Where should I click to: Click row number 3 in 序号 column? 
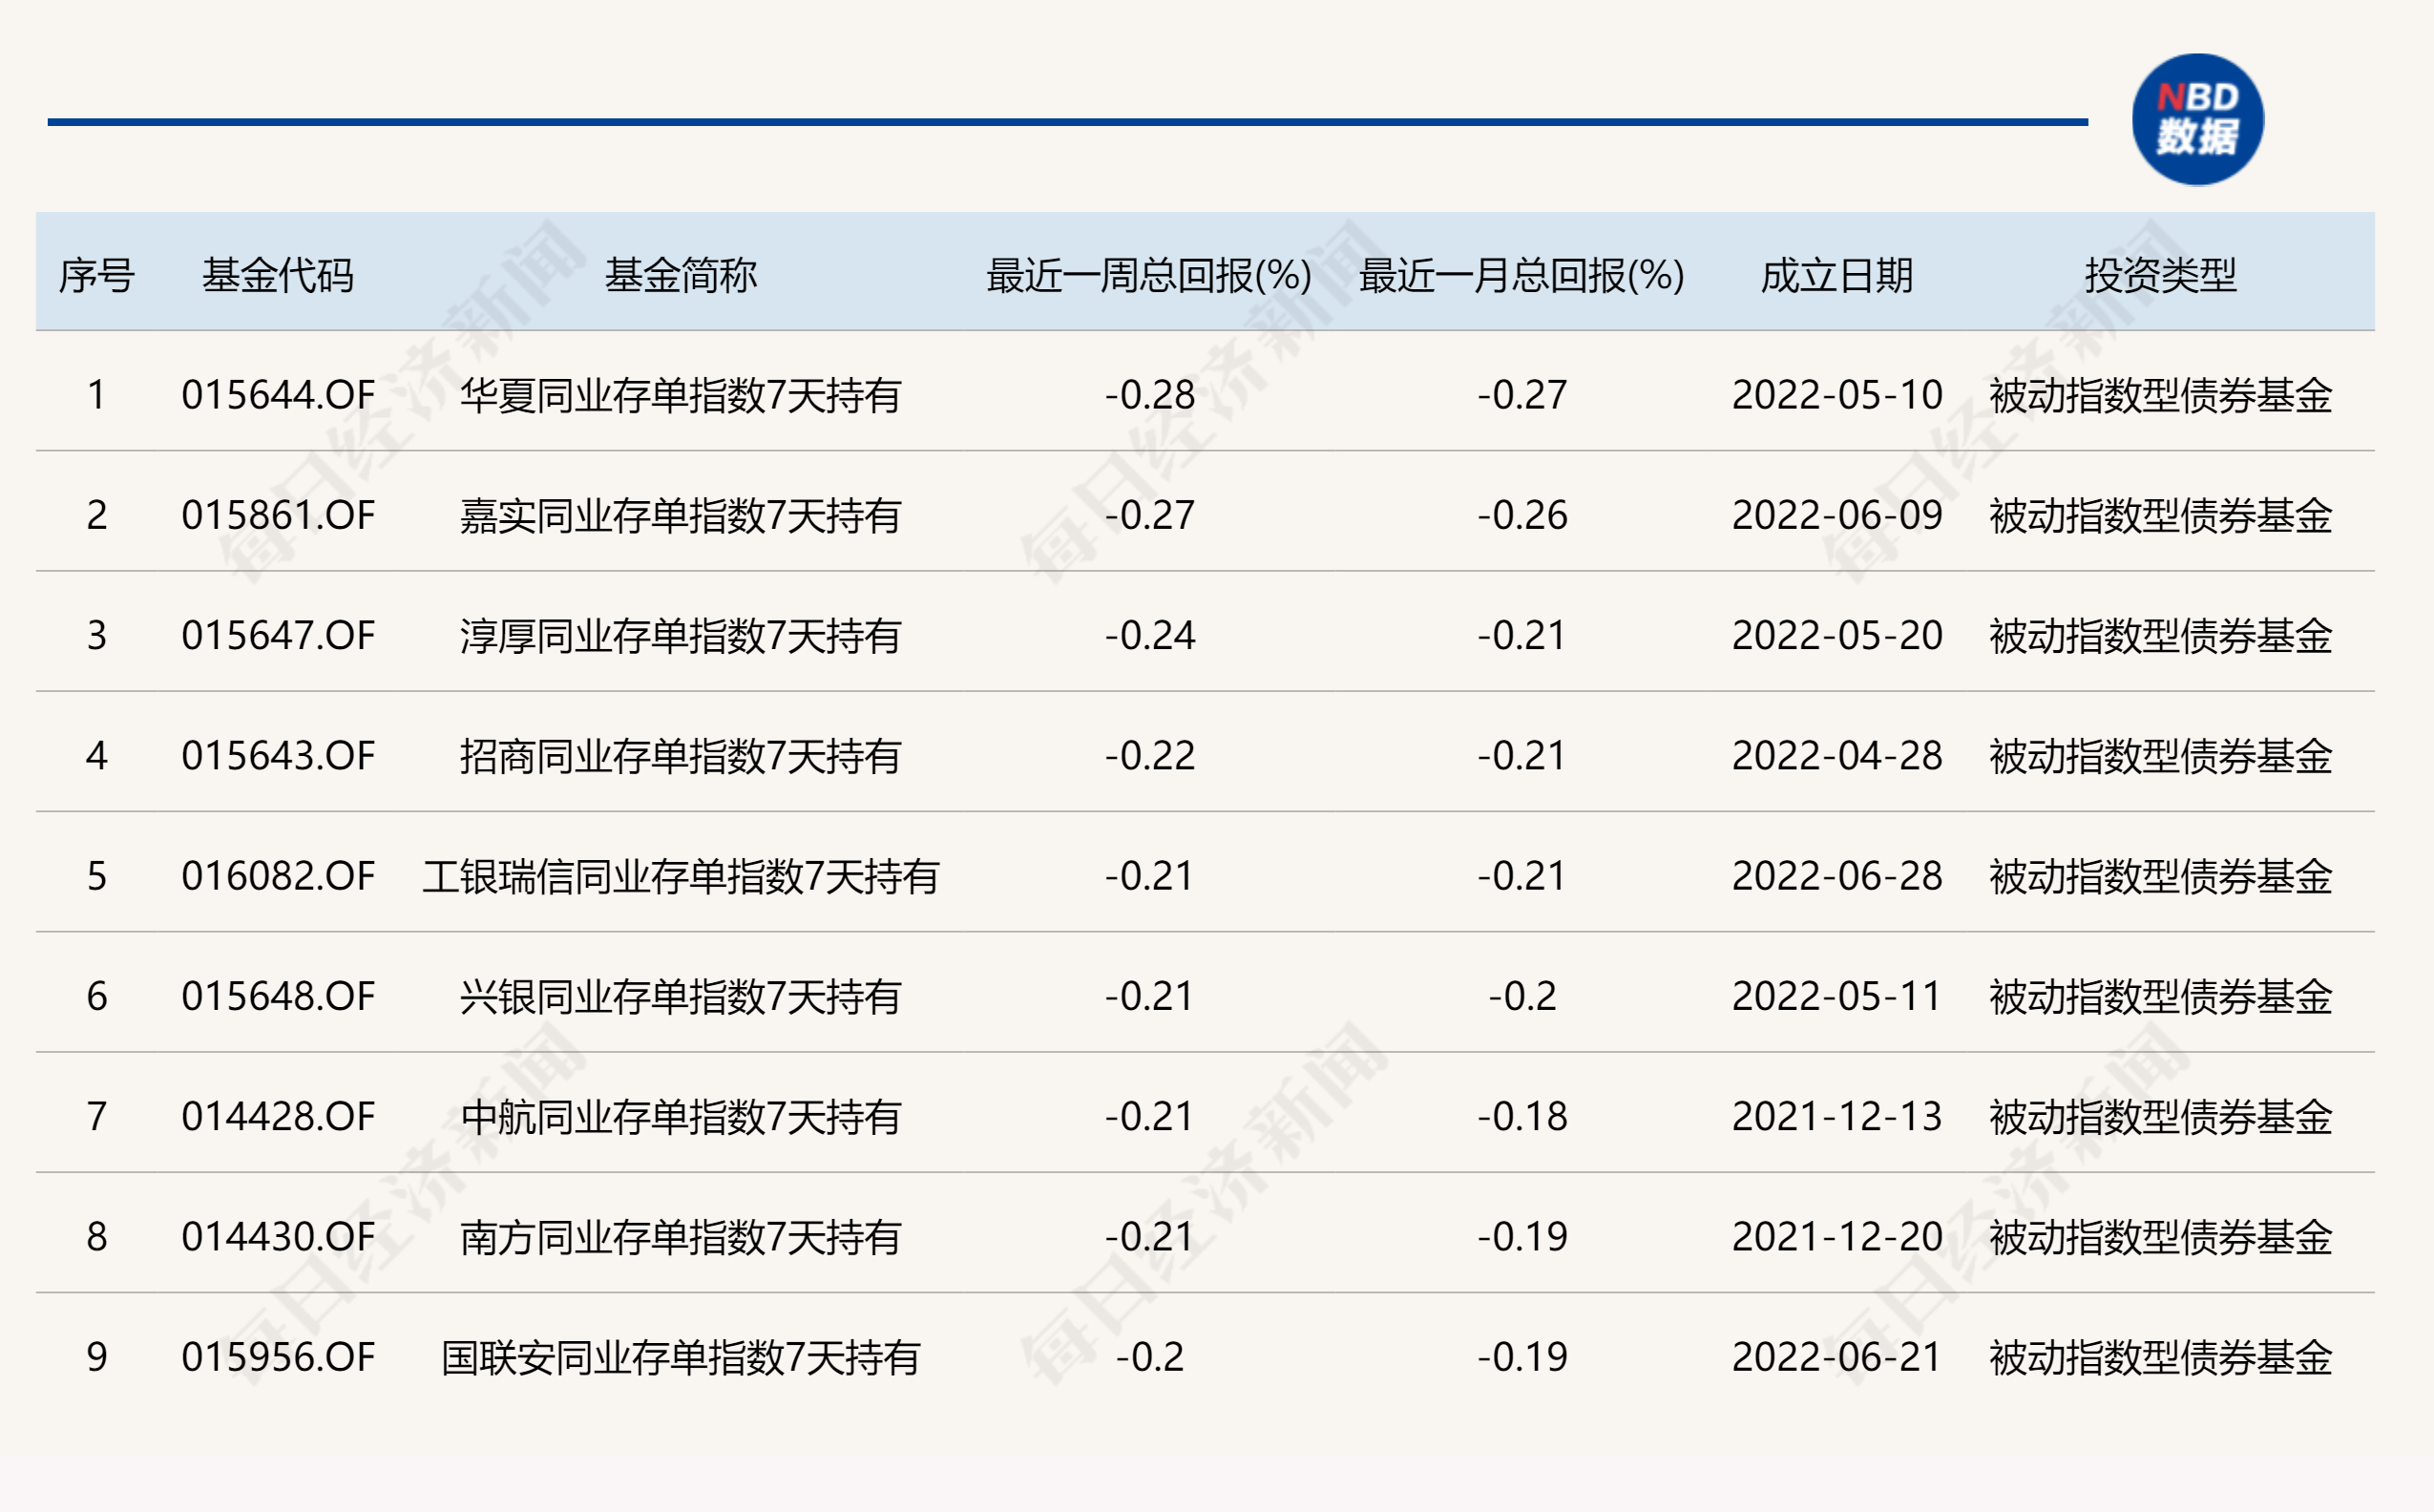pyautogui.click(x=96, y=635)
